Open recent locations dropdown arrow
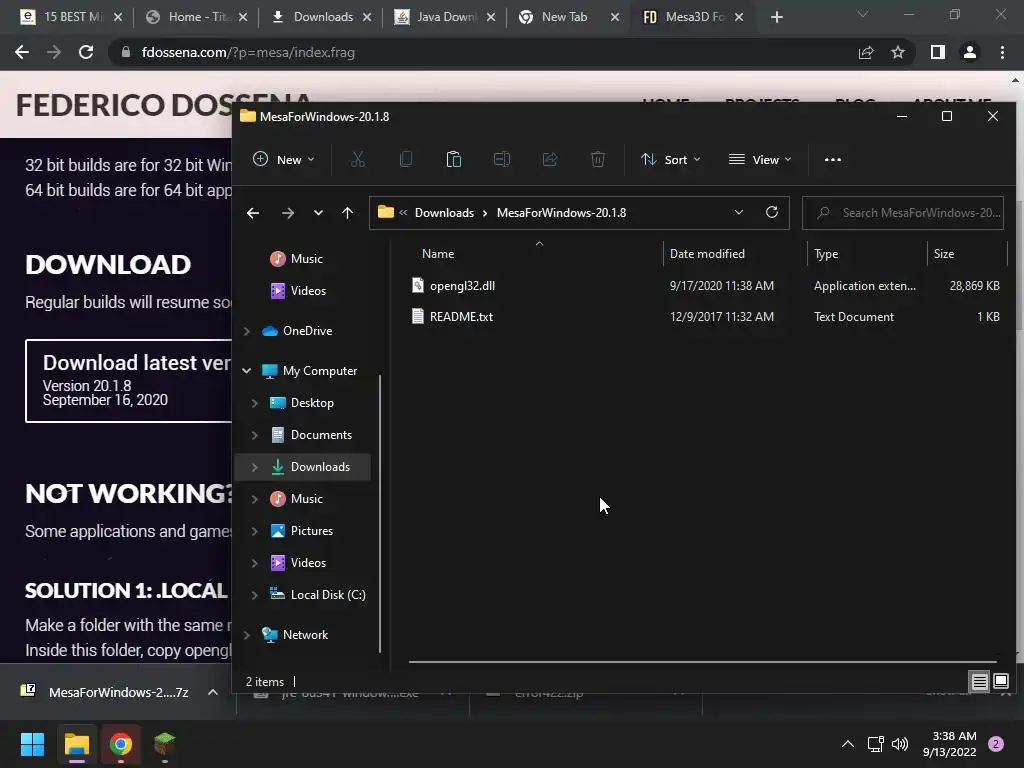The height and width of the screenshot is (768, 1024). (x=318, y=213)
